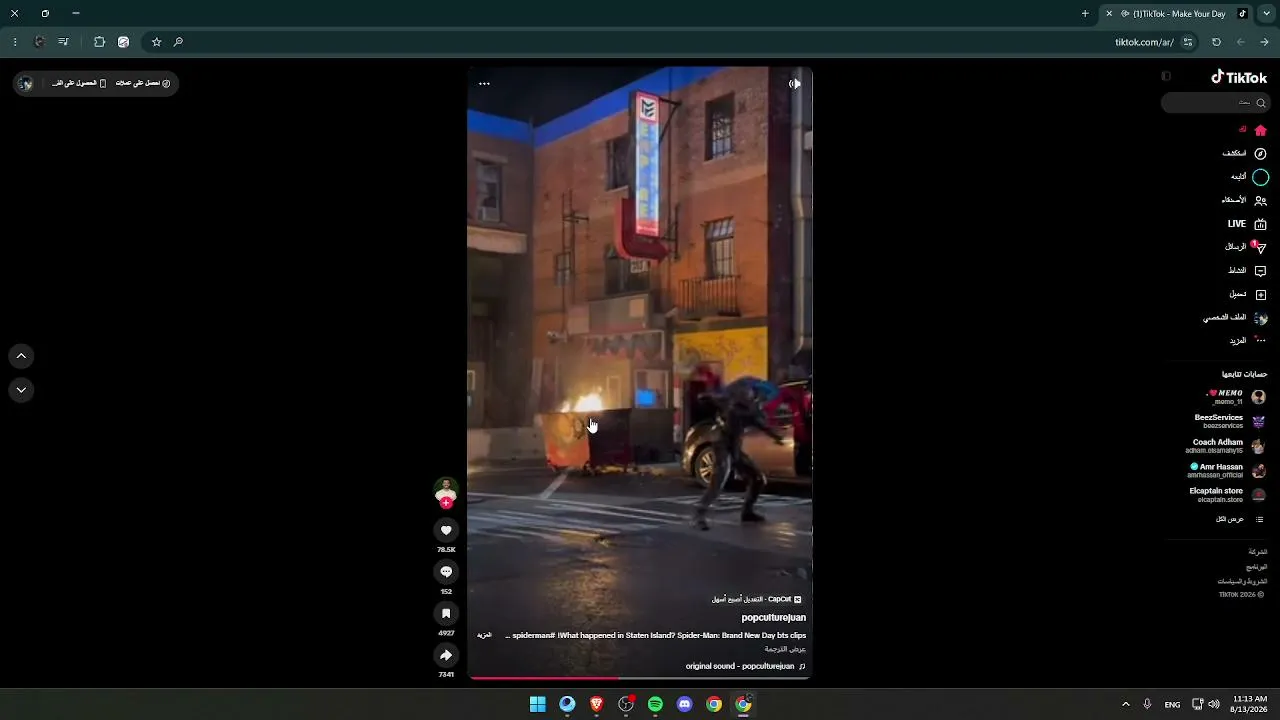Go to the next video with down arrow
This screenshot has height=720, width=1280.
pos(21,390)
